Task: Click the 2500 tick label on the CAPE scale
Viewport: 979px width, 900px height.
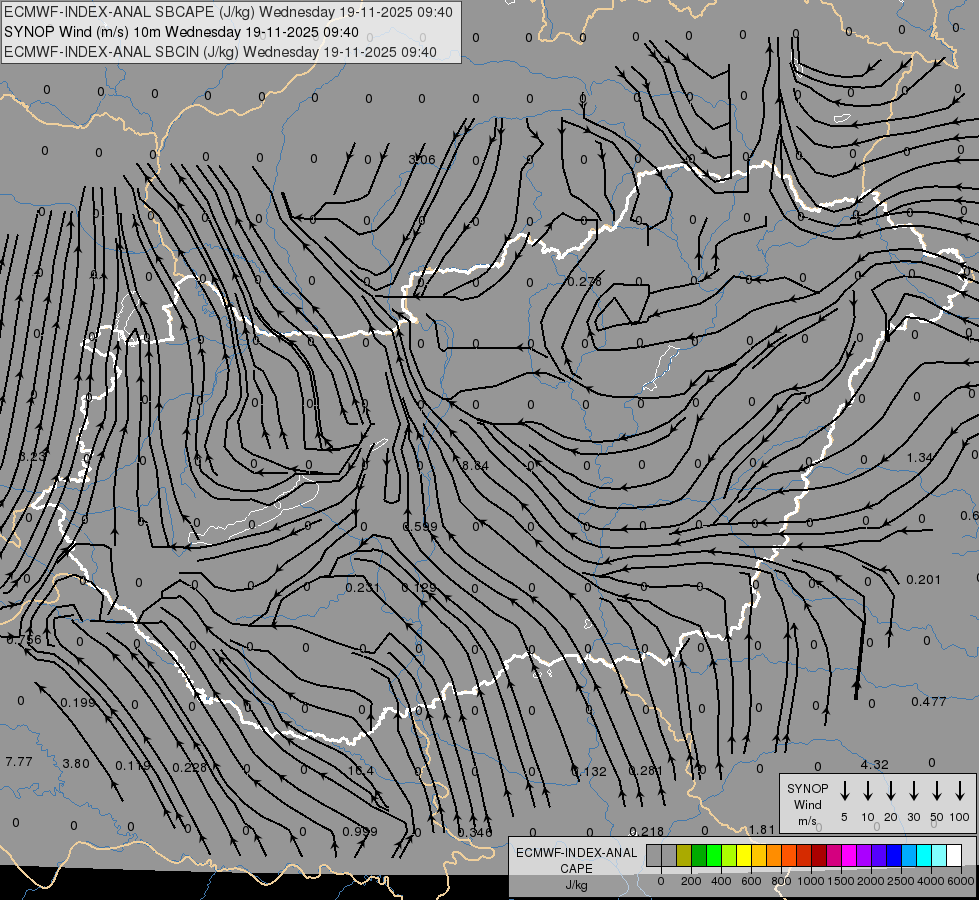Action: coord(900,881)
